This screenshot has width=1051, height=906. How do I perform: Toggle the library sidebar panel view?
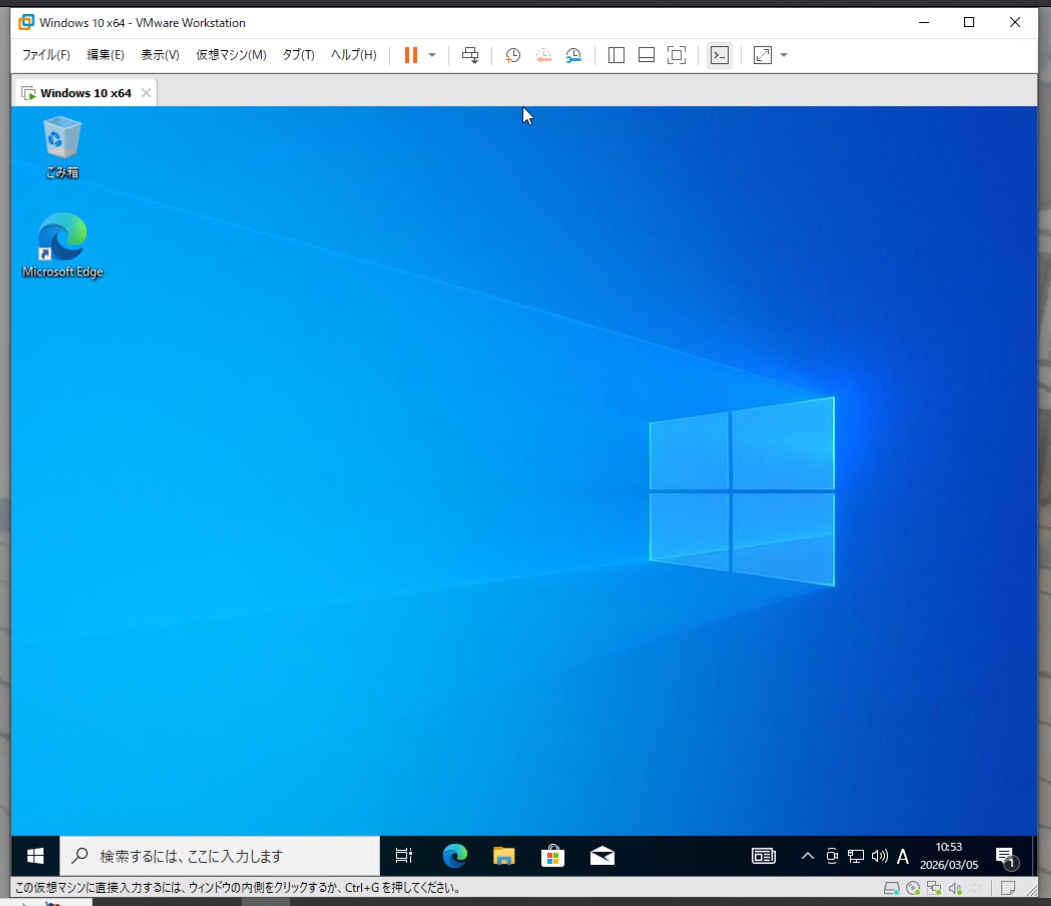pyautogui.click(x=616, y=55)
